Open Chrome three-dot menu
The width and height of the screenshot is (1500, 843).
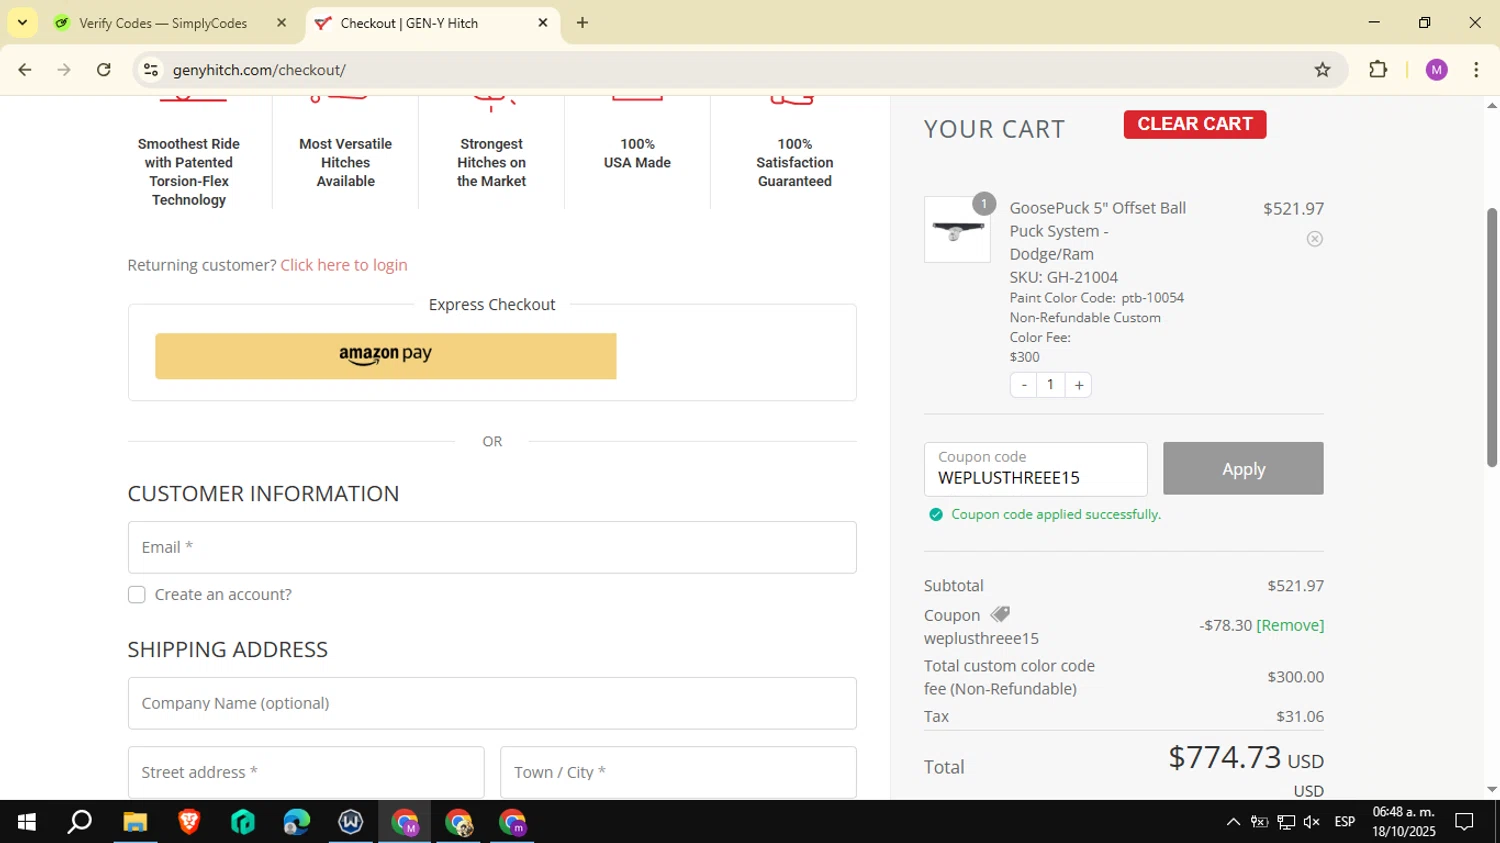(x=1476, y=70)
